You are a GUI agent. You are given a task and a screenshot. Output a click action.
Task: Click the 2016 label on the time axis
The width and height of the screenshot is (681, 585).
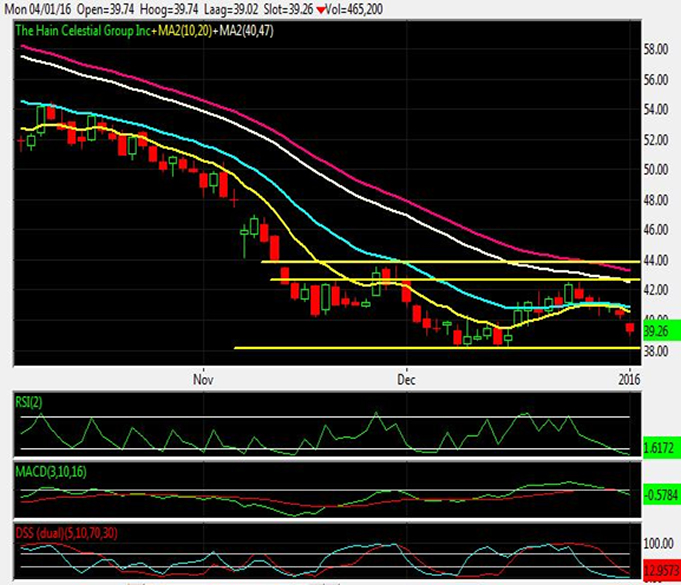click(x=628, y=380)
